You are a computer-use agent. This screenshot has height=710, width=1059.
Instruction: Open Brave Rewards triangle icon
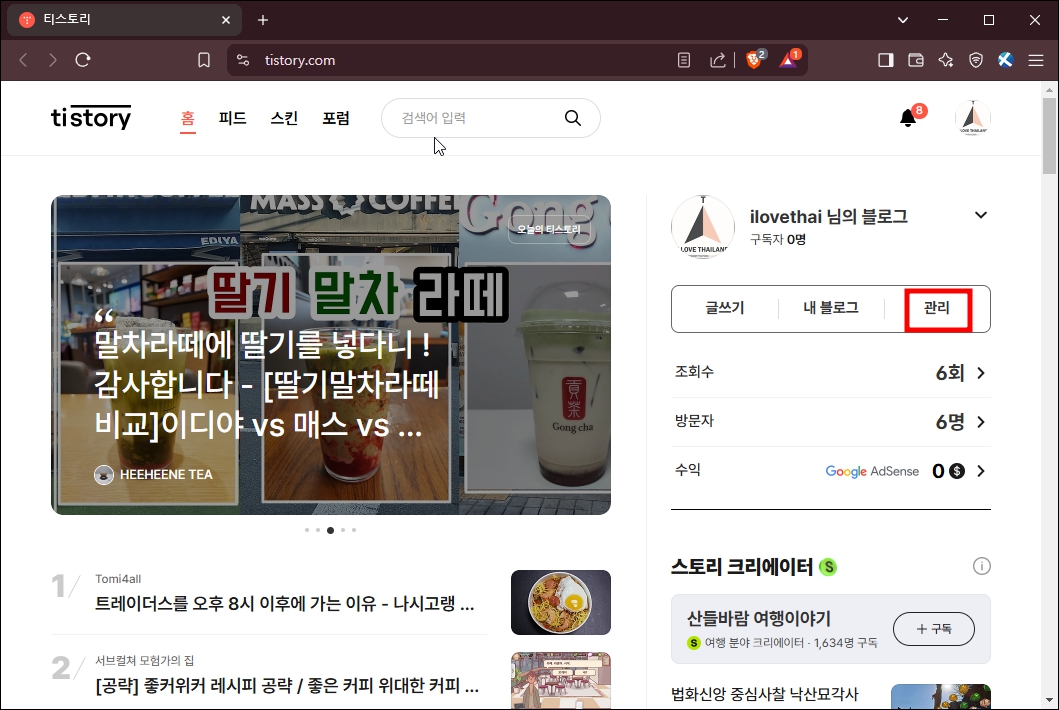[788, 60]
